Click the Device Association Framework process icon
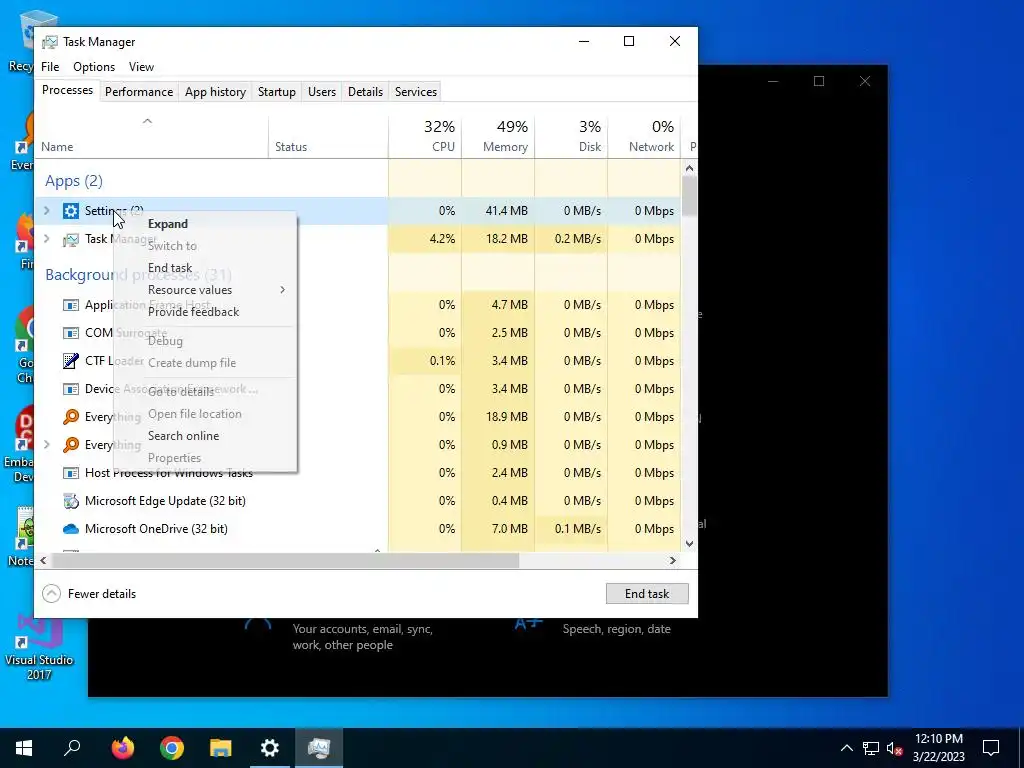 click(x=71, y=389)
